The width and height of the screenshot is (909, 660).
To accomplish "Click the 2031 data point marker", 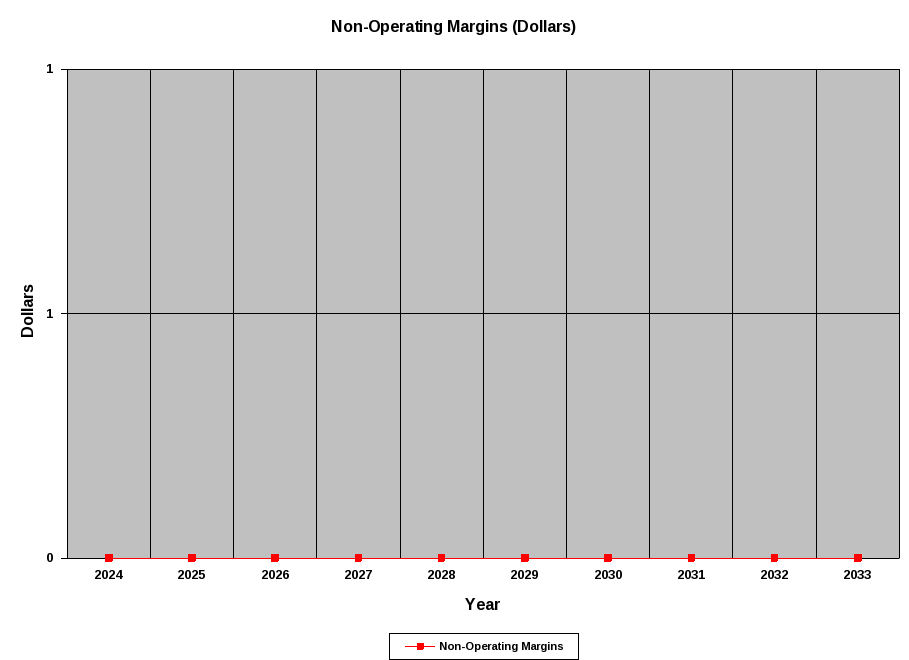I will [691, 558].
